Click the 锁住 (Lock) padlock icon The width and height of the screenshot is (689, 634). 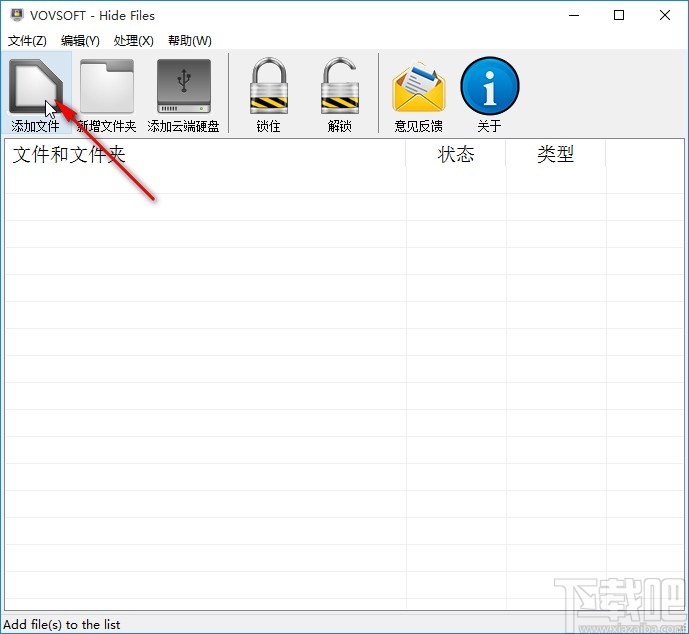click(x=268, y=86)
